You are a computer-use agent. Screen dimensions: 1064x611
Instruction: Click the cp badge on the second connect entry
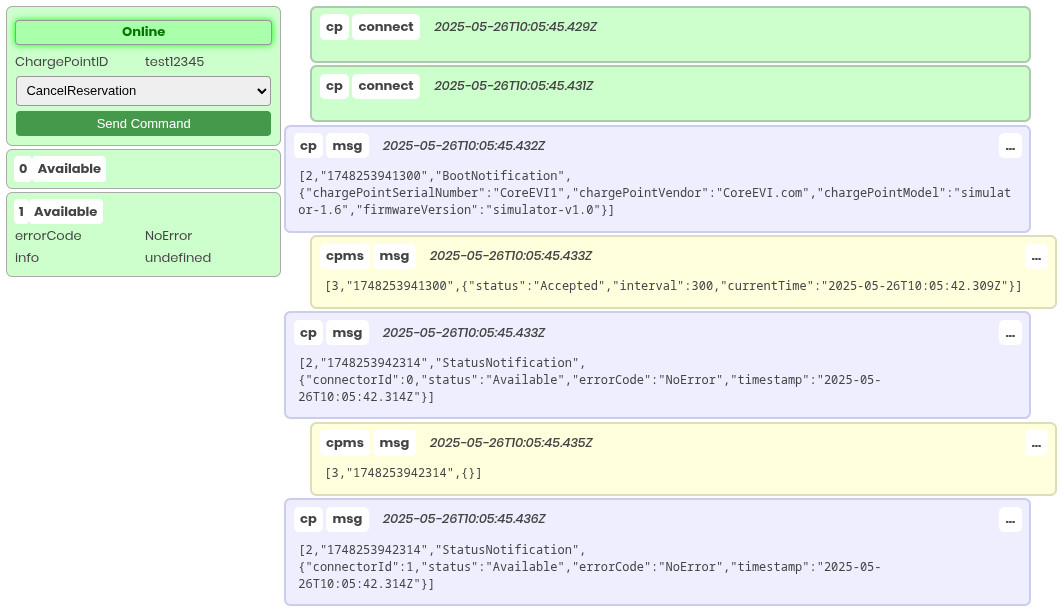[334, 86]
